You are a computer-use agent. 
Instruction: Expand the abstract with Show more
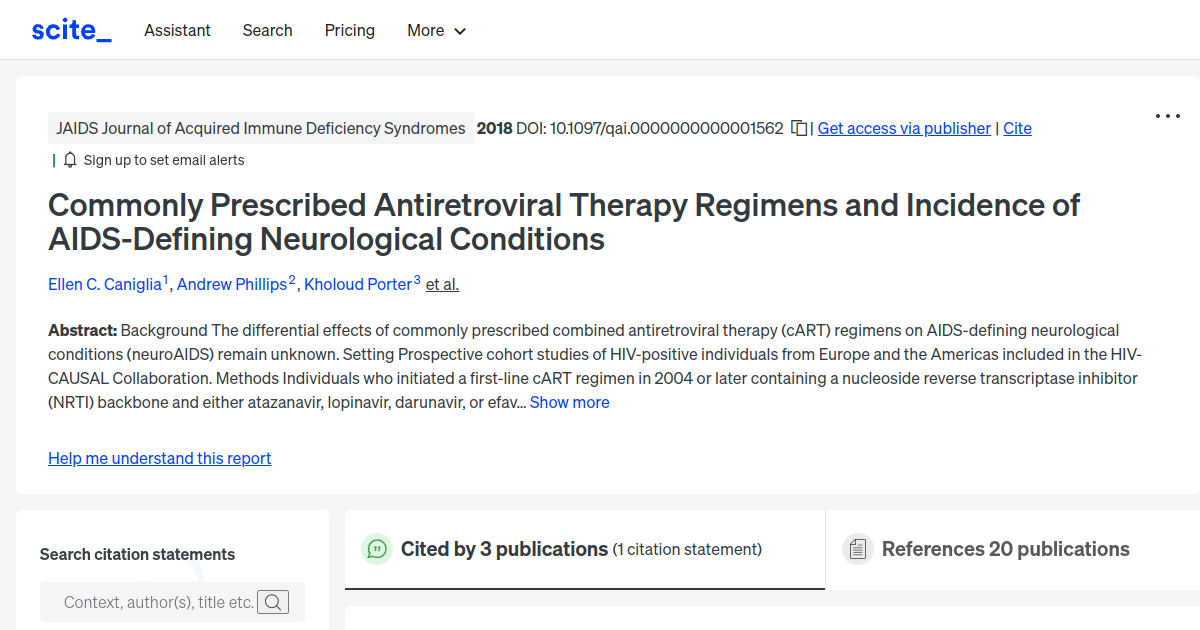tap(569, 402)
